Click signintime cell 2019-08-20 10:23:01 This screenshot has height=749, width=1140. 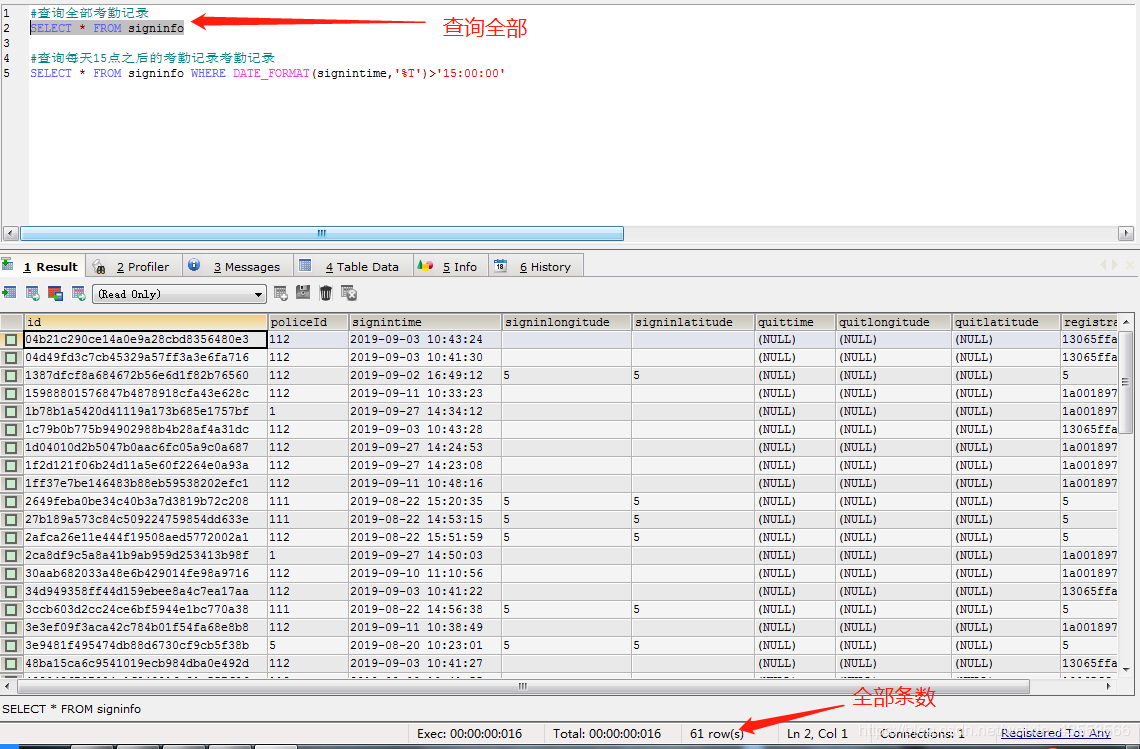pos(425,646)
